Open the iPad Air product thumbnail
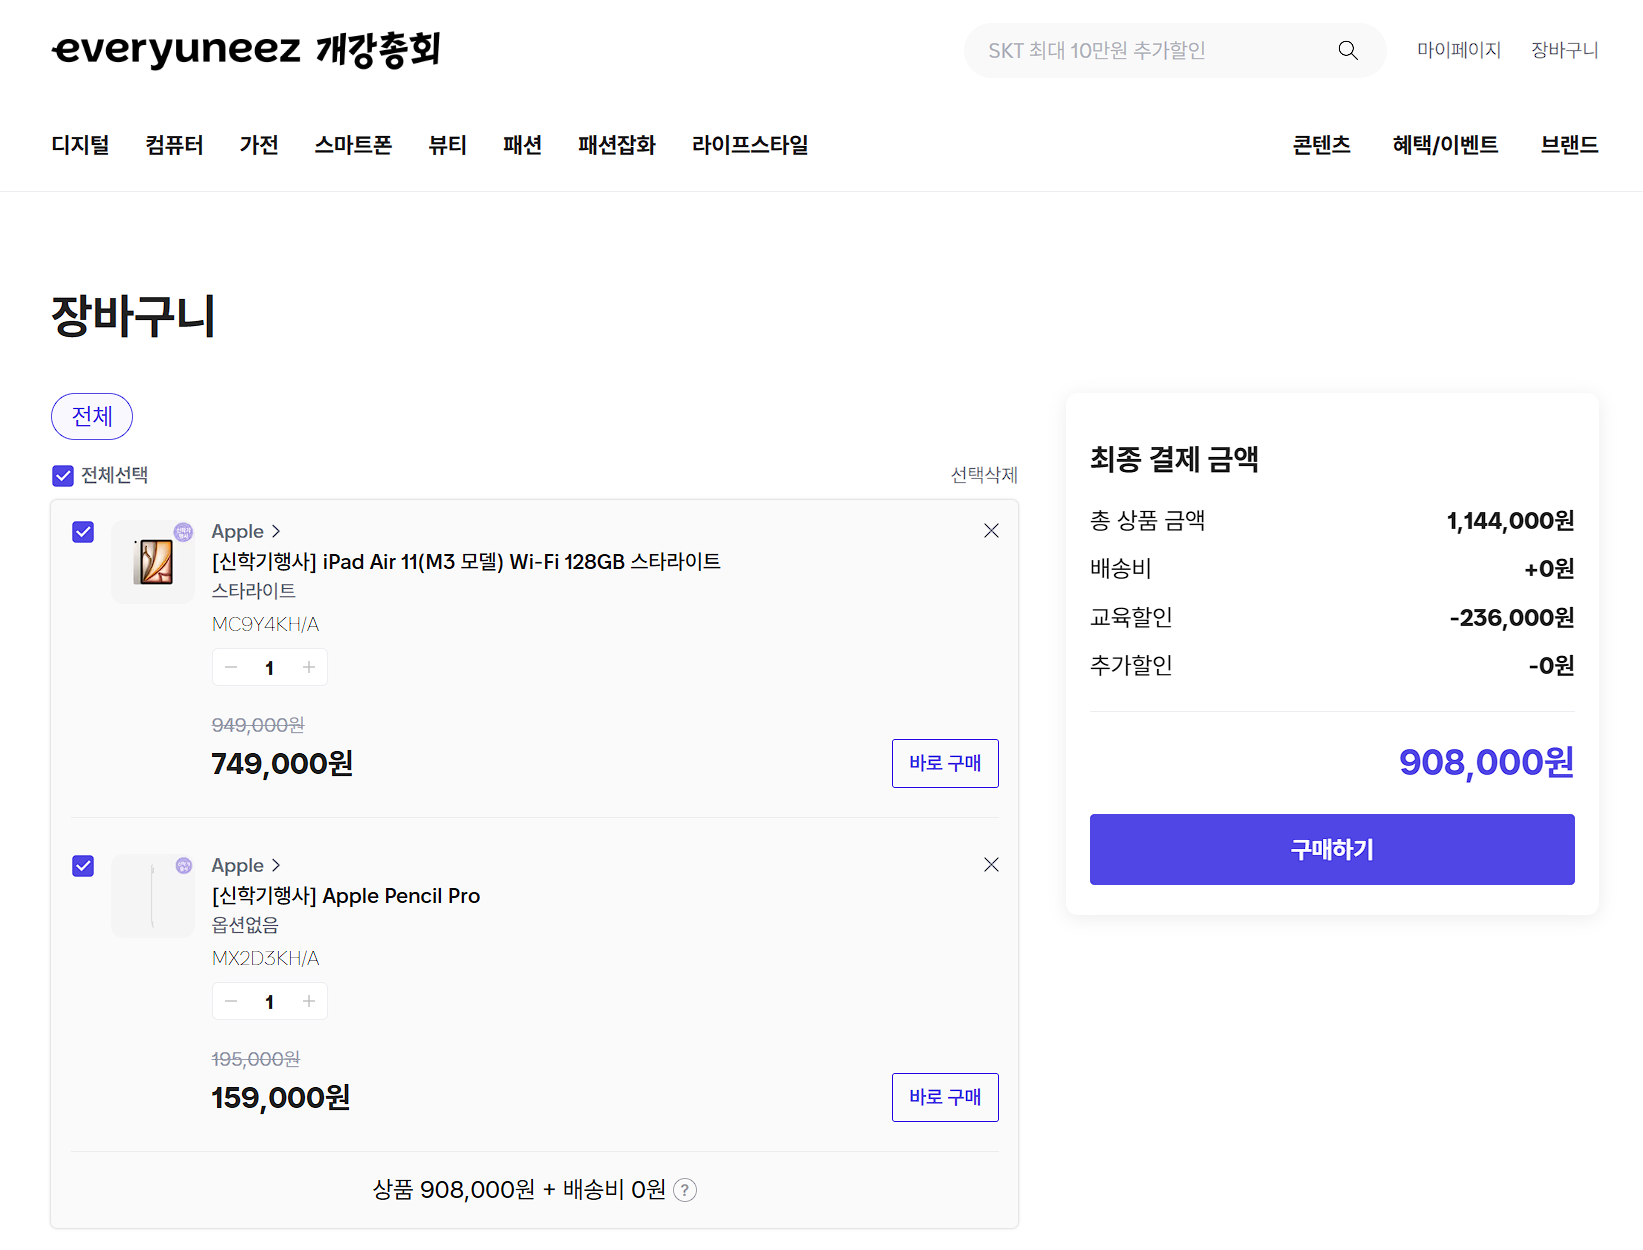This screenshot has width=1643, height=1250. (x=153, y=561)
